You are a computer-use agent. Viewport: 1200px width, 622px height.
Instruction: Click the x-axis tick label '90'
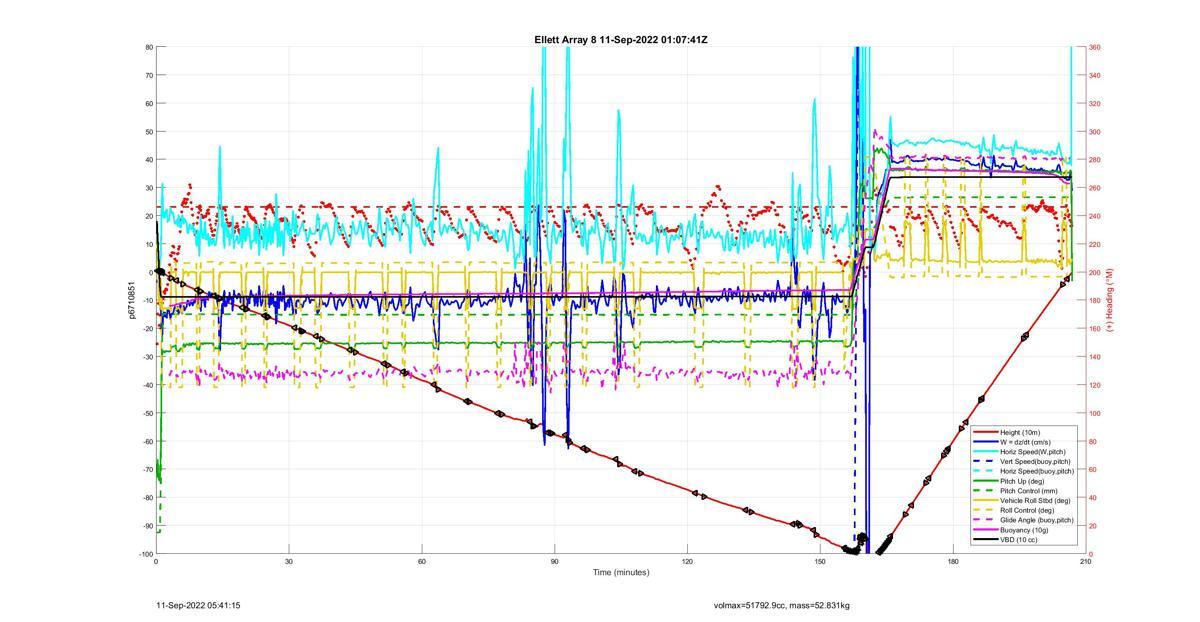pos(554,562)
